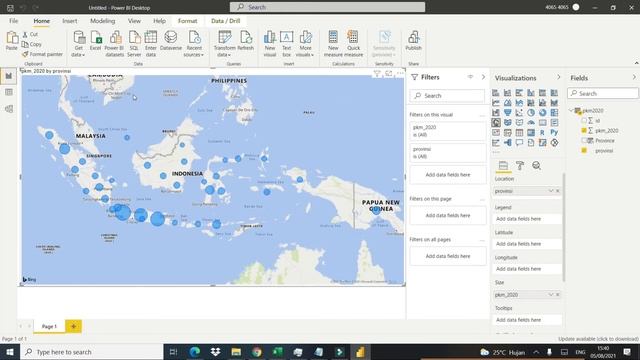Open Dataverse connector

171,41
